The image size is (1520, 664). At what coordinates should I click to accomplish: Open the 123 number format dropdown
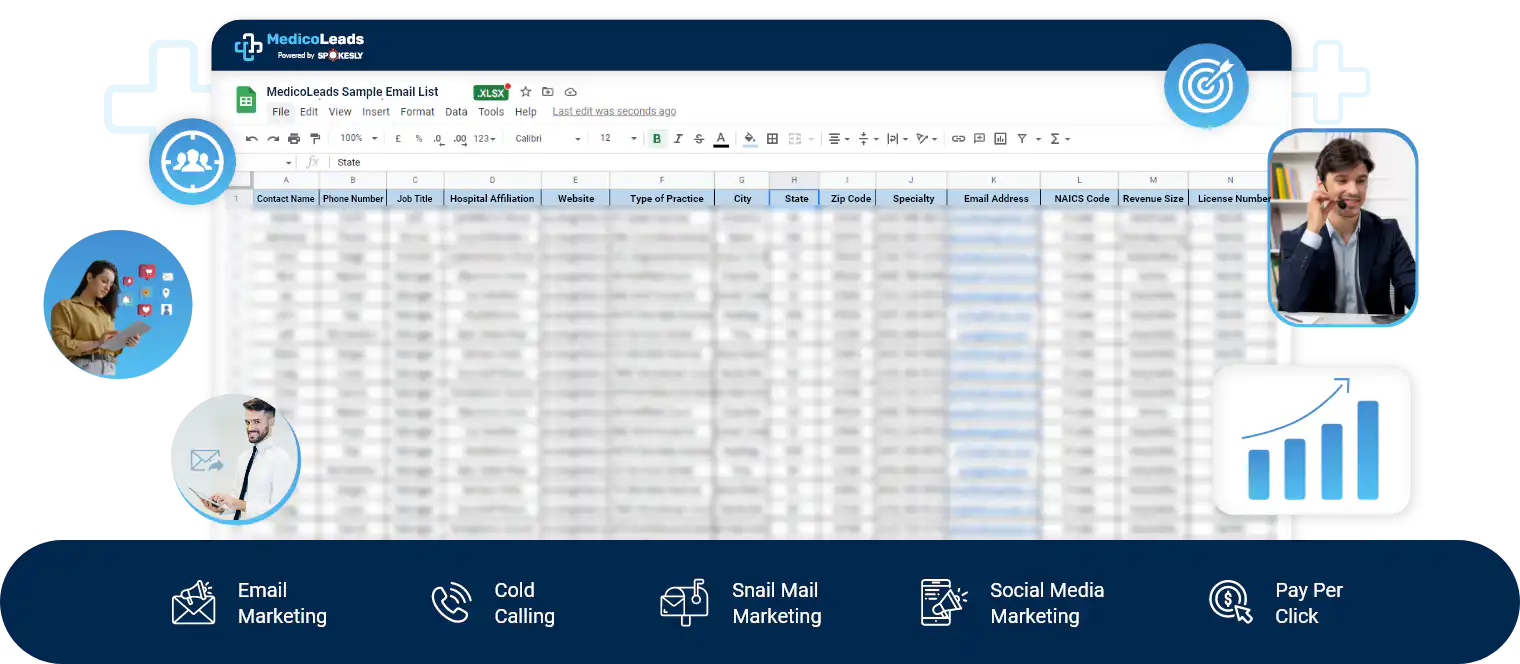click(x=485, y=139)
